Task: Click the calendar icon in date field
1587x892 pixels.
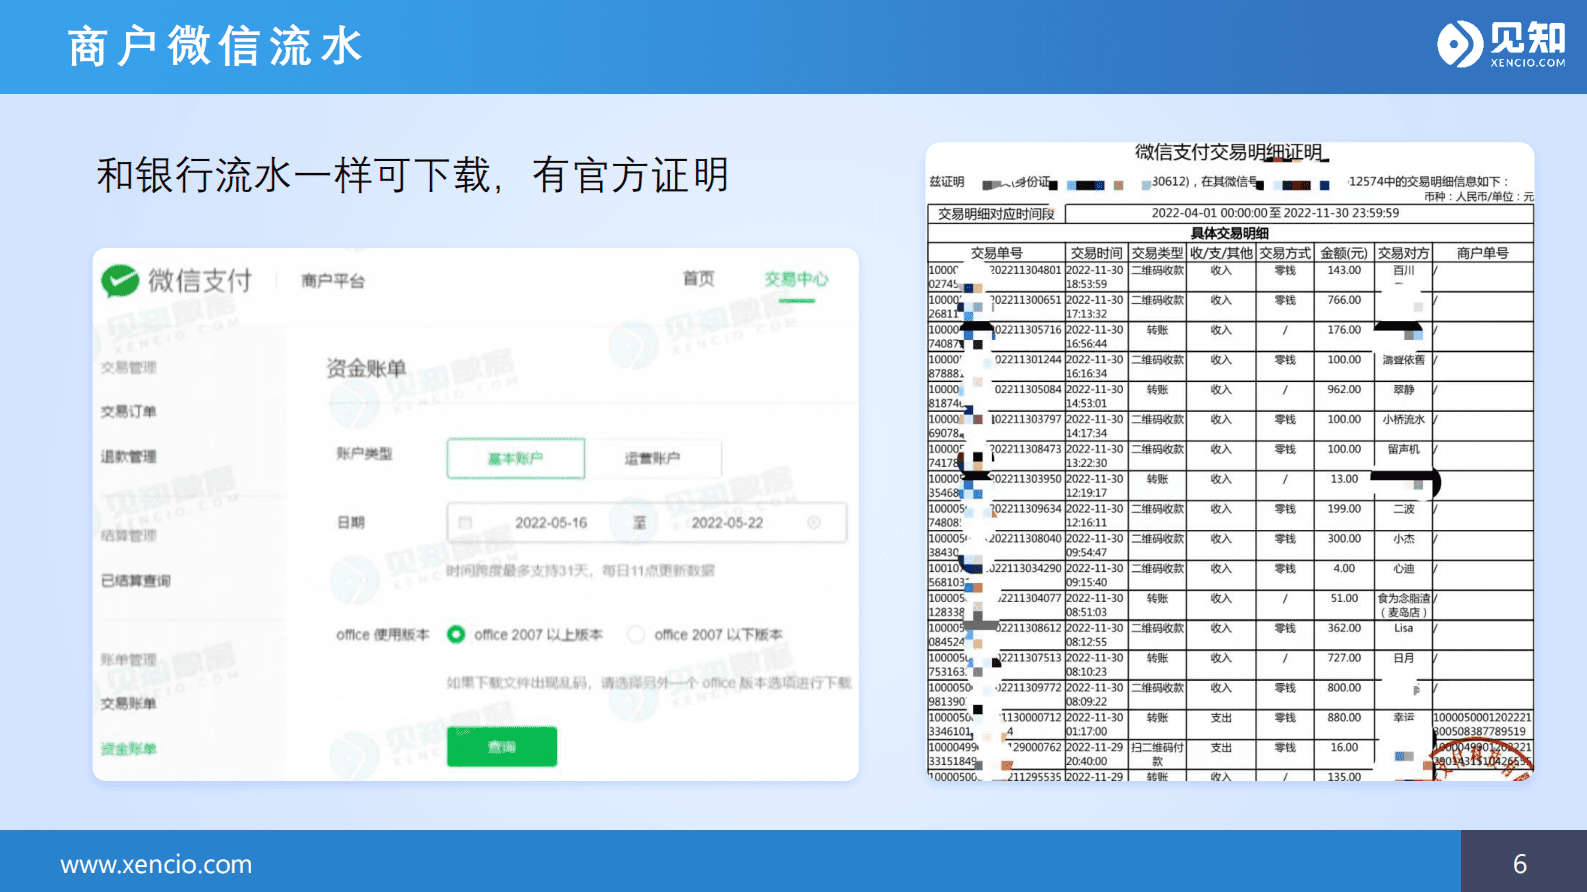Action: coord(465,523)
